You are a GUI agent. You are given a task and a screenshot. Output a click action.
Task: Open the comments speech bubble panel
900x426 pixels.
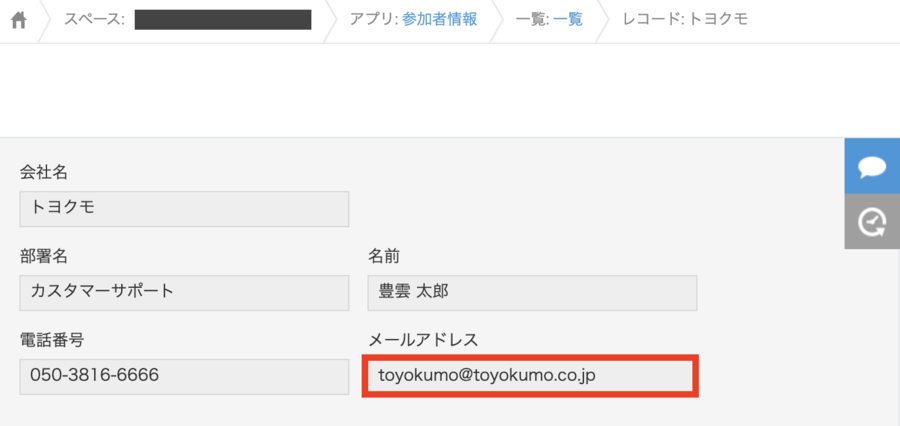872,166
